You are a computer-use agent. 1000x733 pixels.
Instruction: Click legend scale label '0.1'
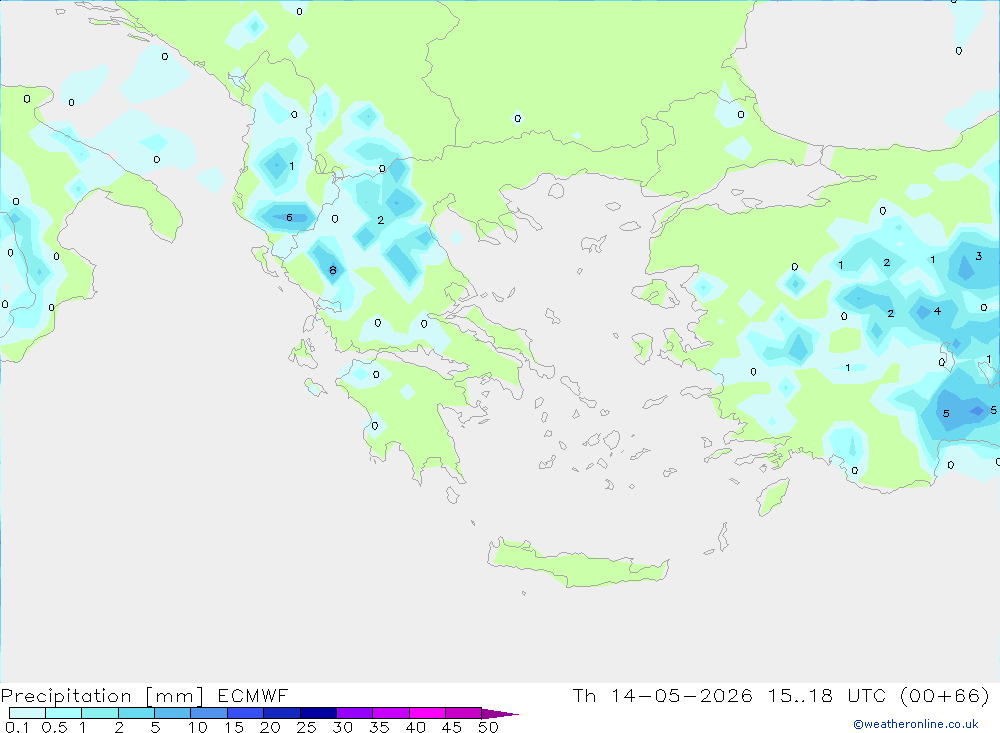tap(17, 727)
